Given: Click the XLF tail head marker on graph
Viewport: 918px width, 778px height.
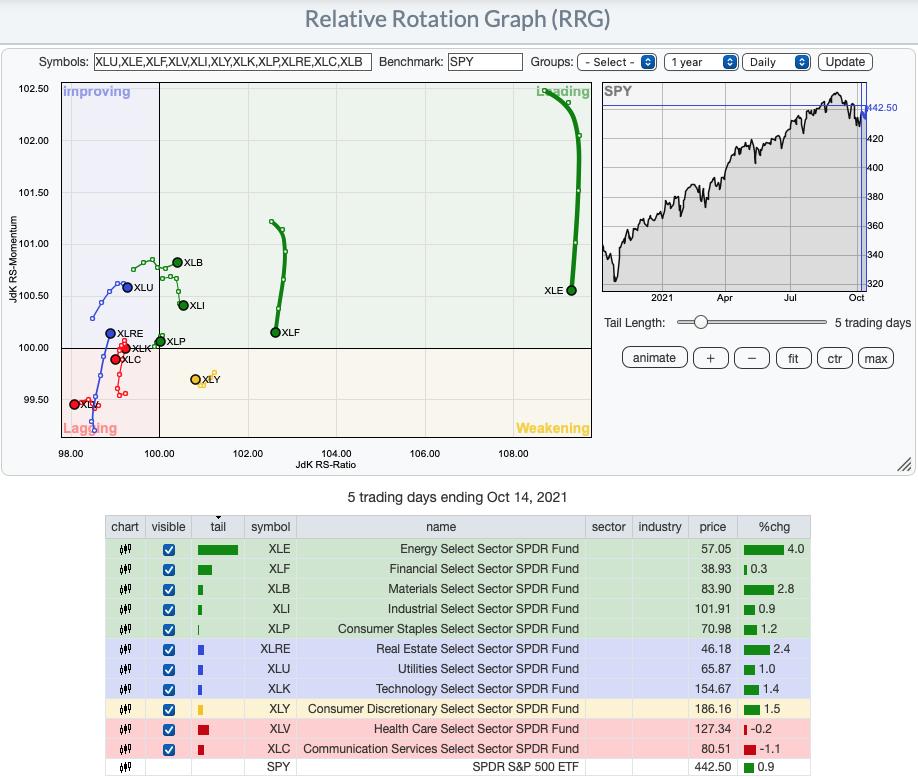Looking at the screenshot, I should point(275,333).
